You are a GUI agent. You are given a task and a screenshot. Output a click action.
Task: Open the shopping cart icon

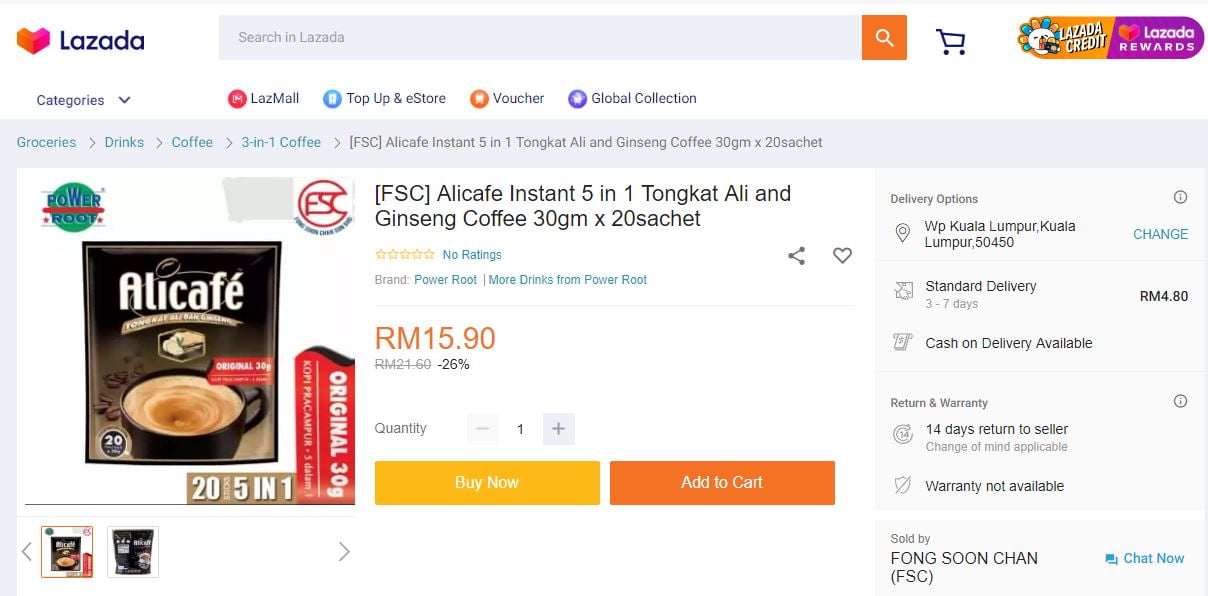[x=950, y=41]
